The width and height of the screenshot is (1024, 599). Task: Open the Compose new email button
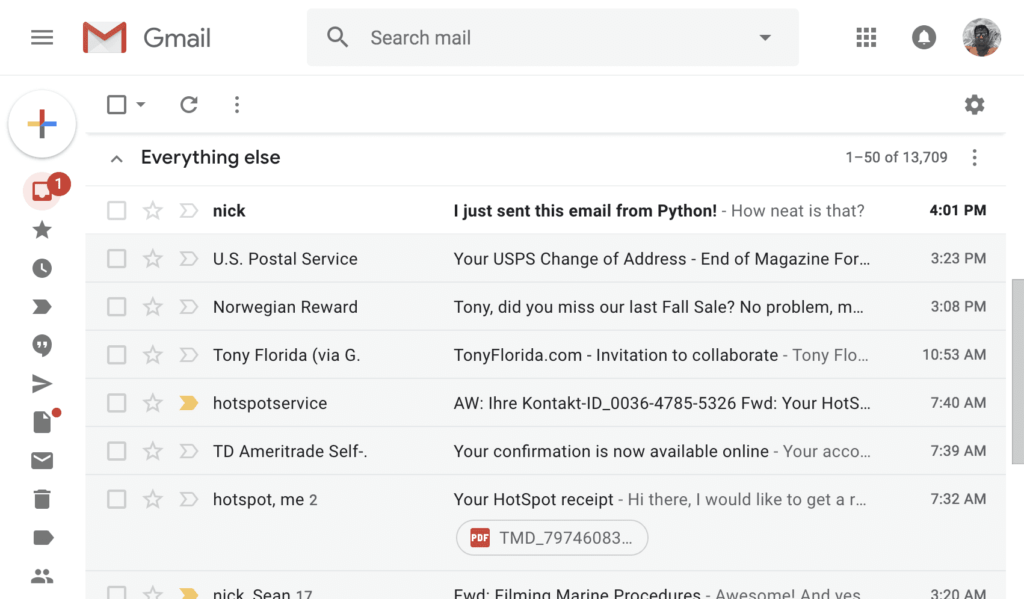(42, 124)
